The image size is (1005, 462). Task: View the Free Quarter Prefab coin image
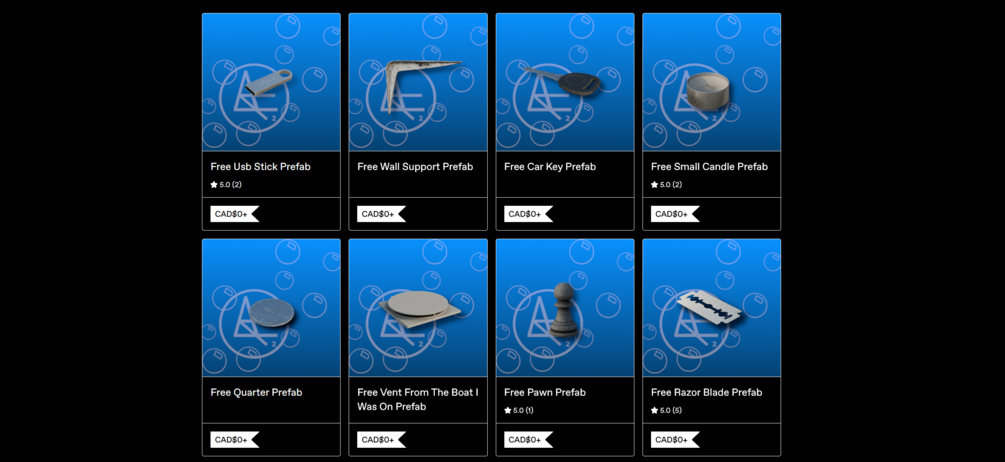pos(271,308)
